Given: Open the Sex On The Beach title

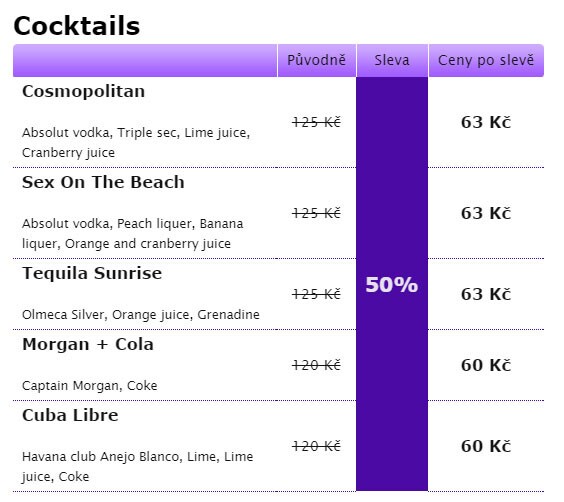Looking at the screenshot, I should 103,182.
